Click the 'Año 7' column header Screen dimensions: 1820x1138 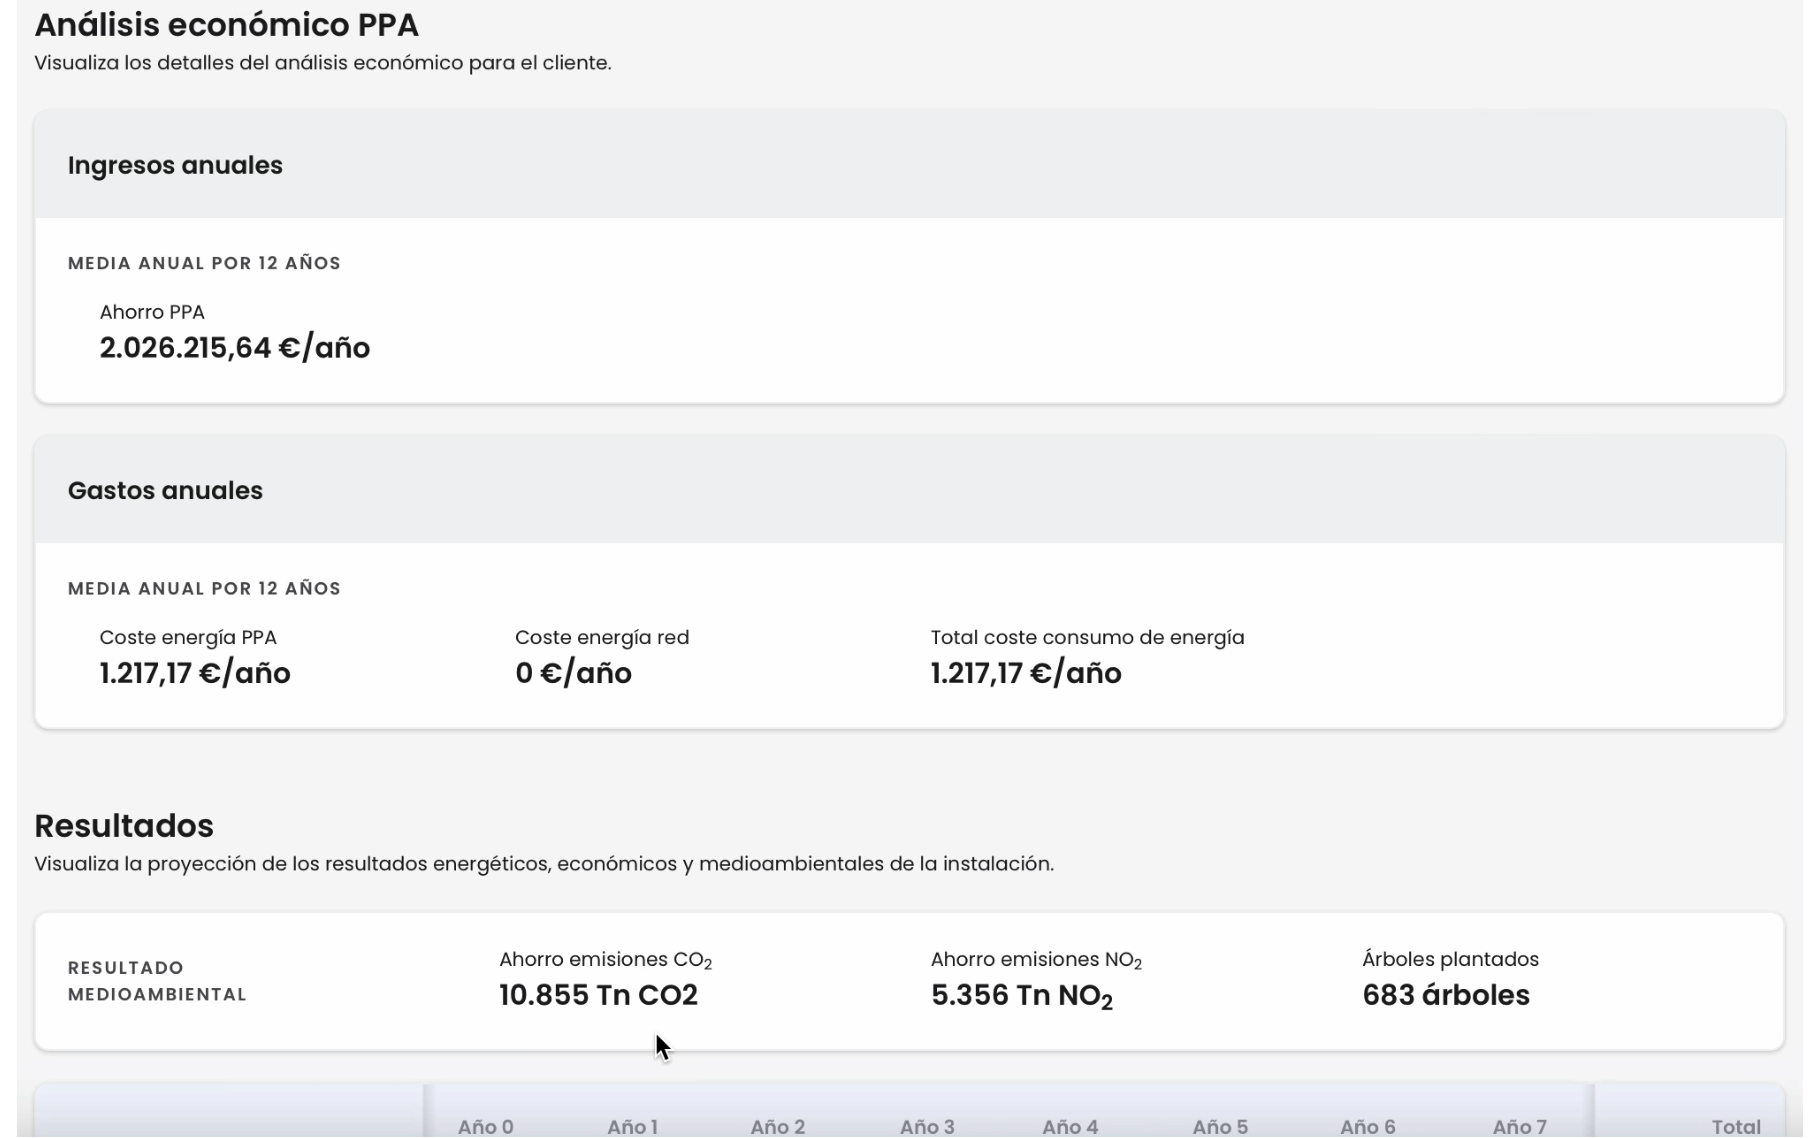click(x=1520, y=1127)
